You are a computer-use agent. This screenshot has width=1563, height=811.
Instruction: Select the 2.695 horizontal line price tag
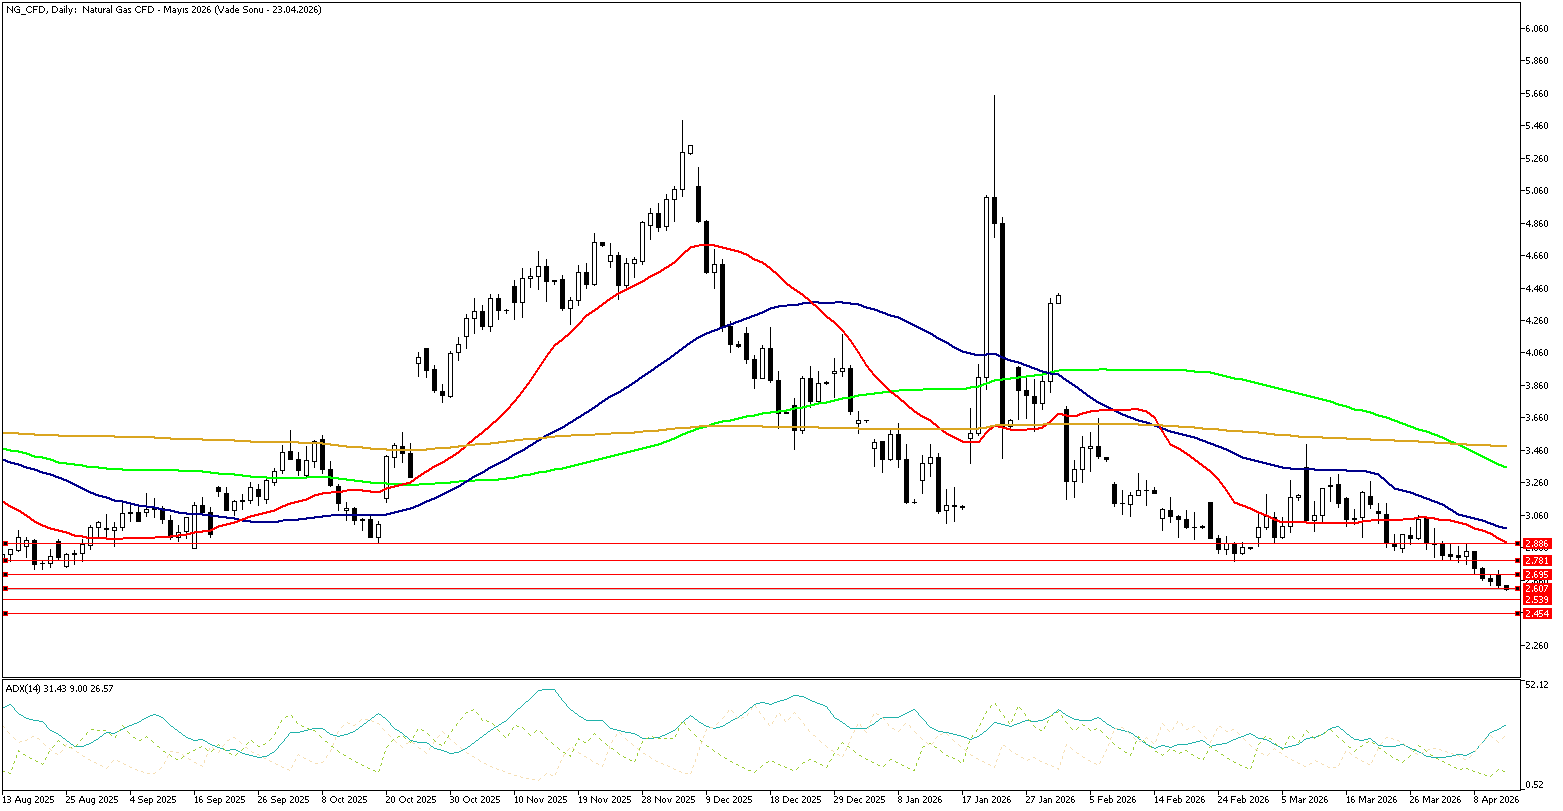(1537, 575)
